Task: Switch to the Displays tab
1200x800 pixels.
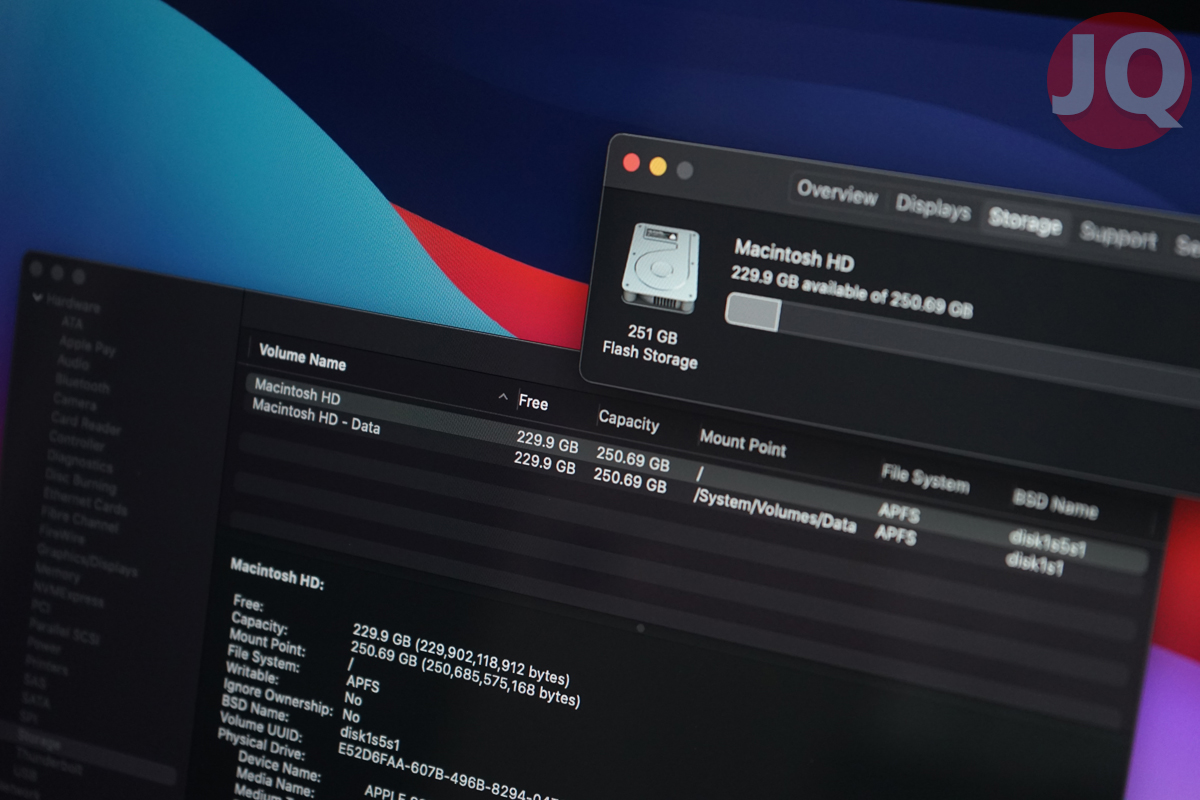Action: click(x=933, y=209)
